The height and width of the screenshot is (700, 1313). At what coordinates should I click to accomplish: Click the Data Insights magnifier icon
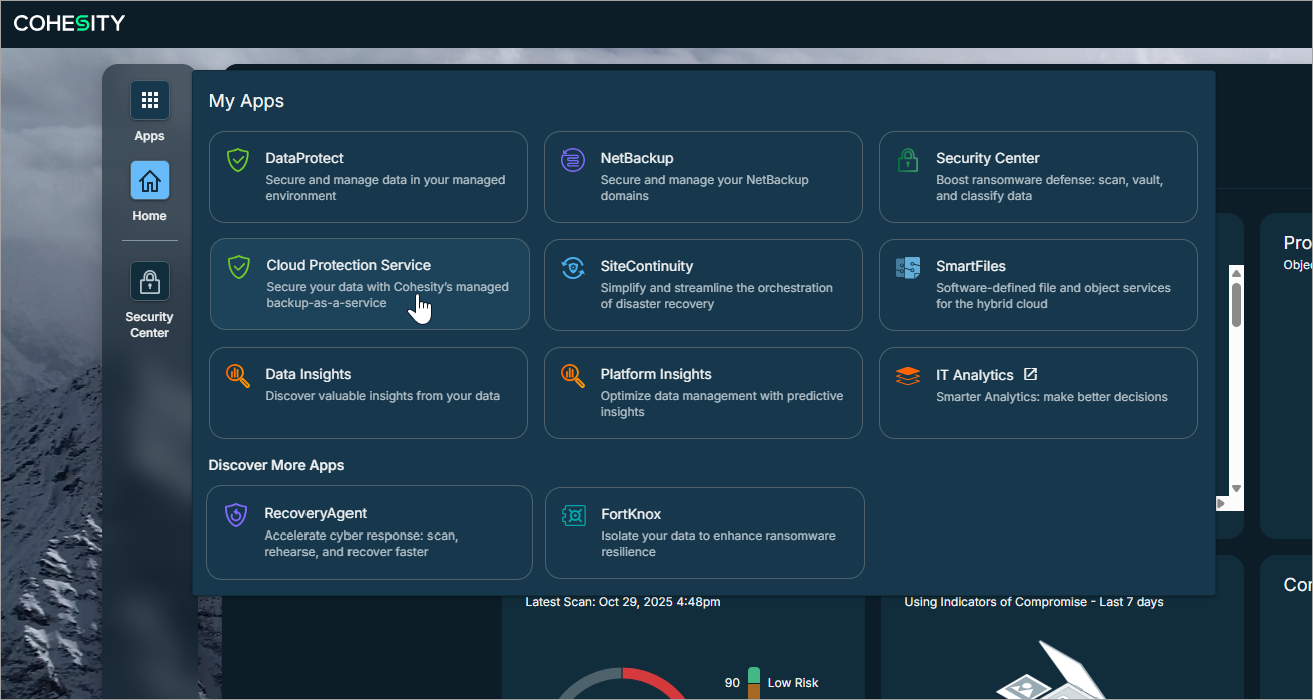point(237,376)
